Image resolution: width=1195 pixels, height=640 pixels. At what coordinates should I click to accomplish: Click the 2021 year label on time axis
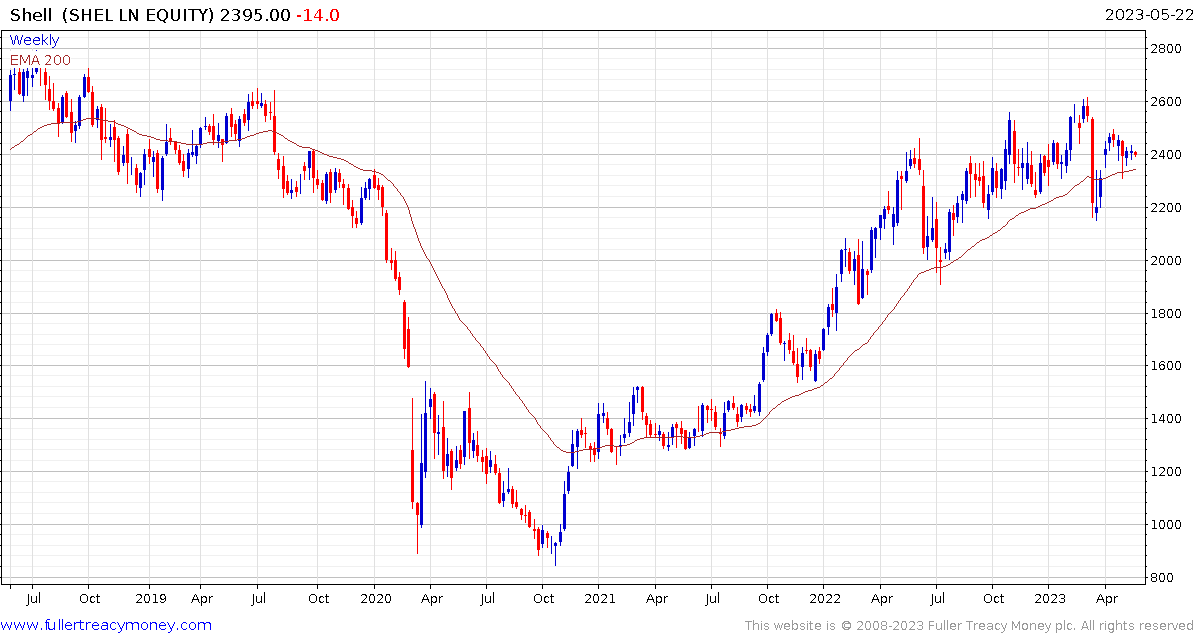(599, 599)
